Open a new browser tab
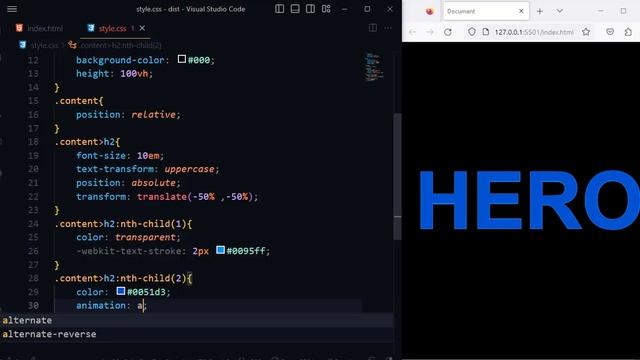 (x=540, y=11)
